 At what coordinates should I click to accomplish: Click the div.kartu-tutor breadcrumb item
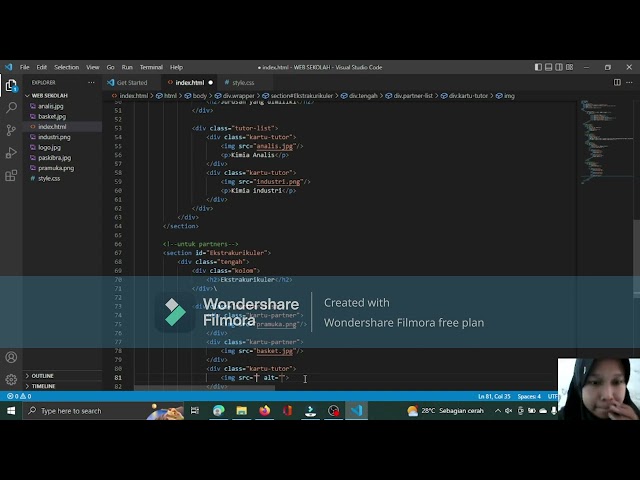click(464, 96)
